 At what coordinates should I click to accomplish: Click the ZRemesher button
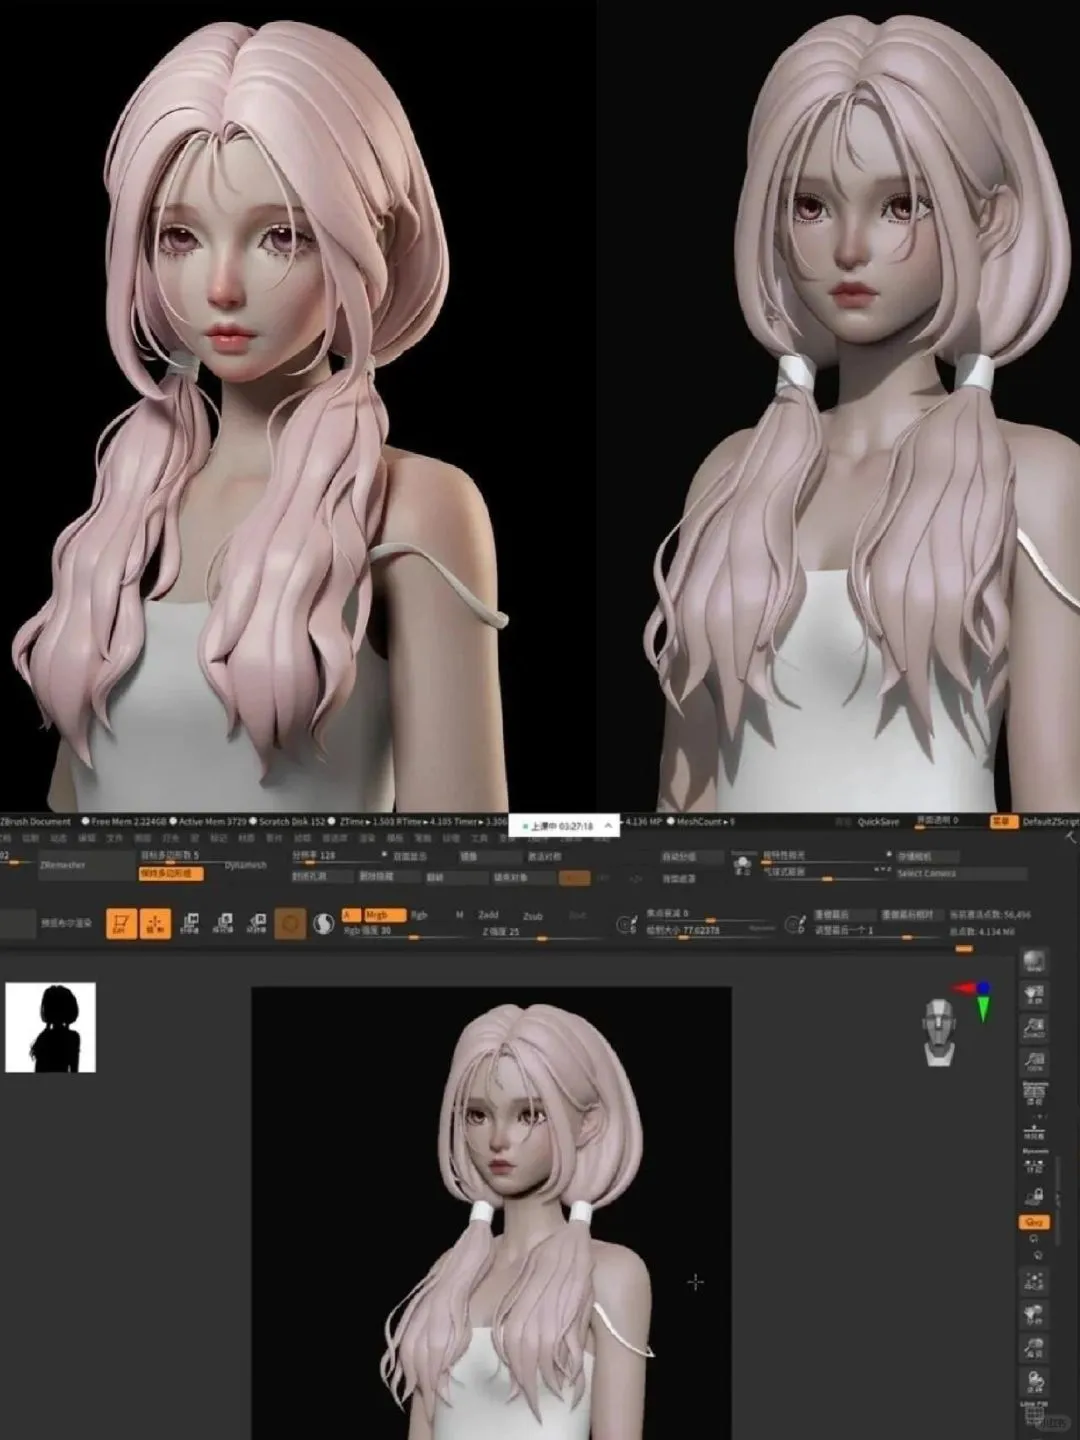pyautogui.click(x=85, y=865)
